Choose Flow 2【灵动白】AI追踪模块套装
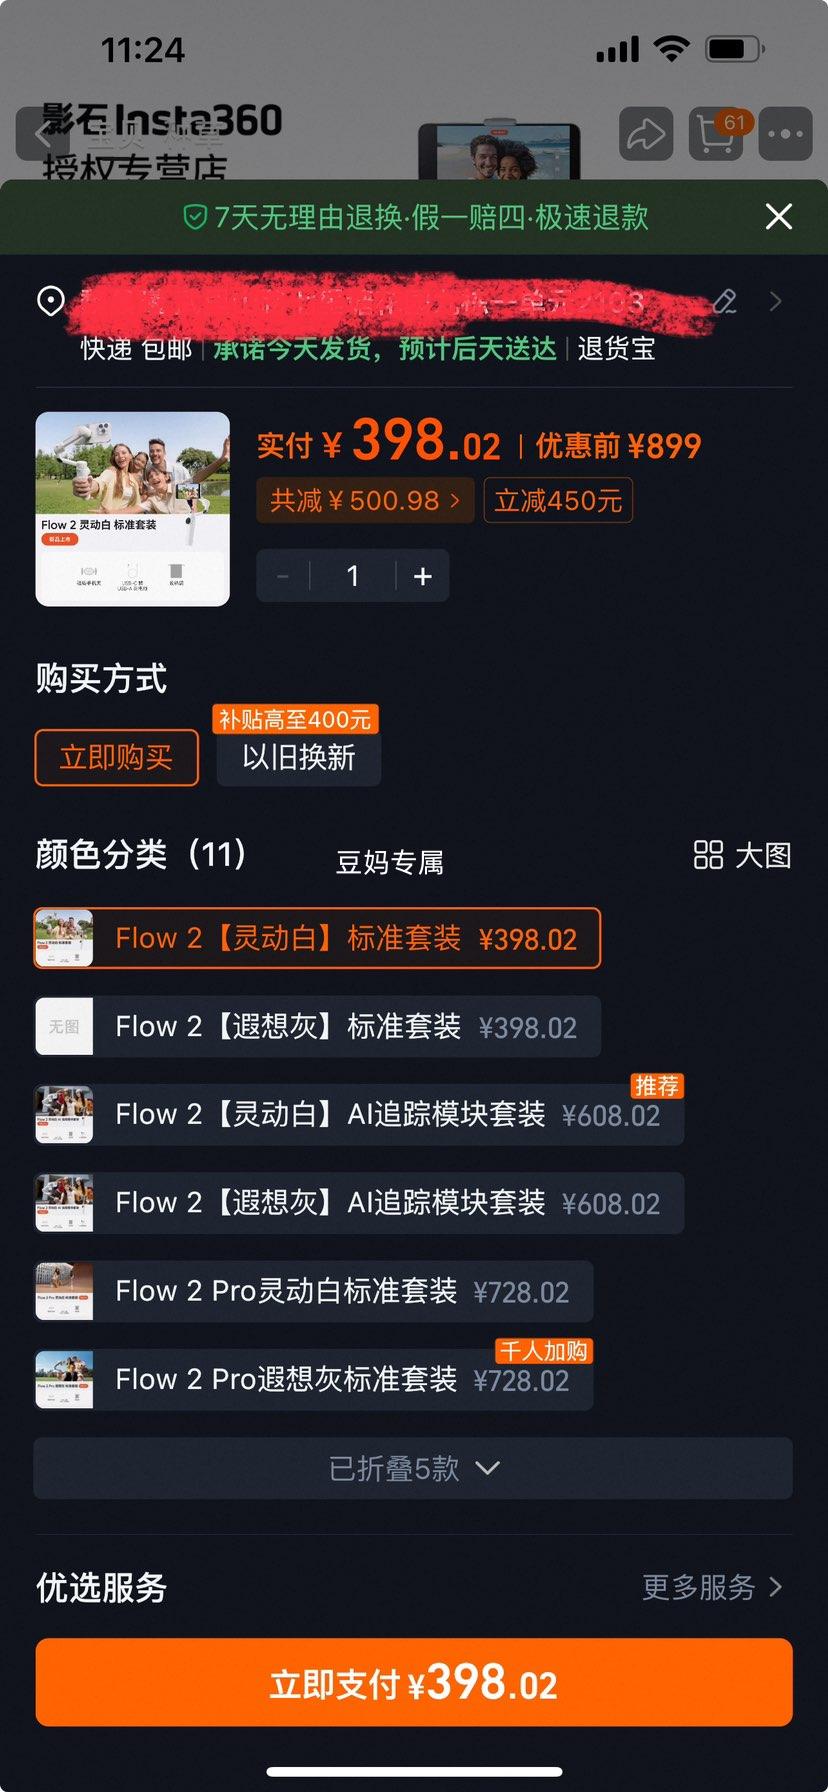 [x=359, y=1115]
